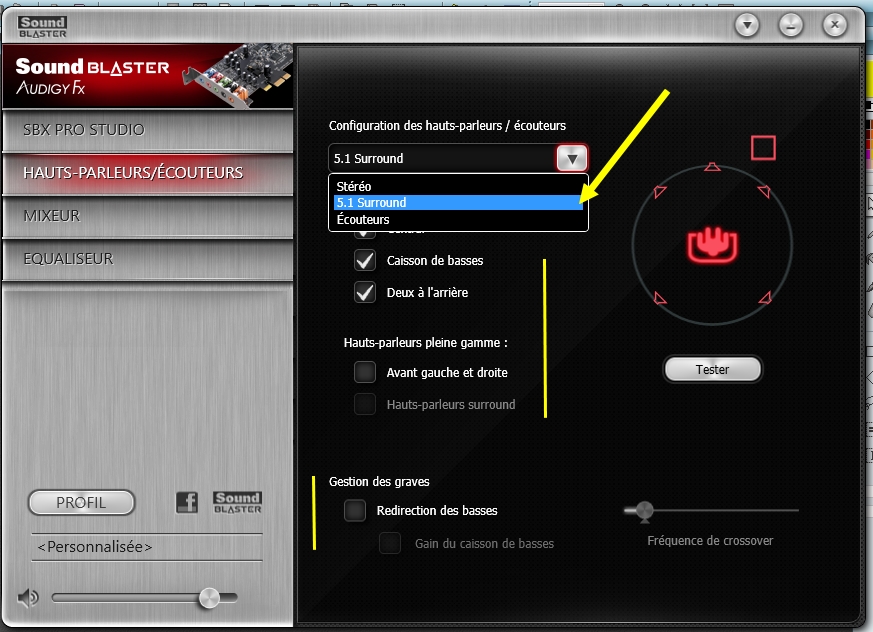Image resolution: width=873 pixels, height=632 pixels.
Task: Enable Avant gauche et droite full range
Action: click(365, 372)
